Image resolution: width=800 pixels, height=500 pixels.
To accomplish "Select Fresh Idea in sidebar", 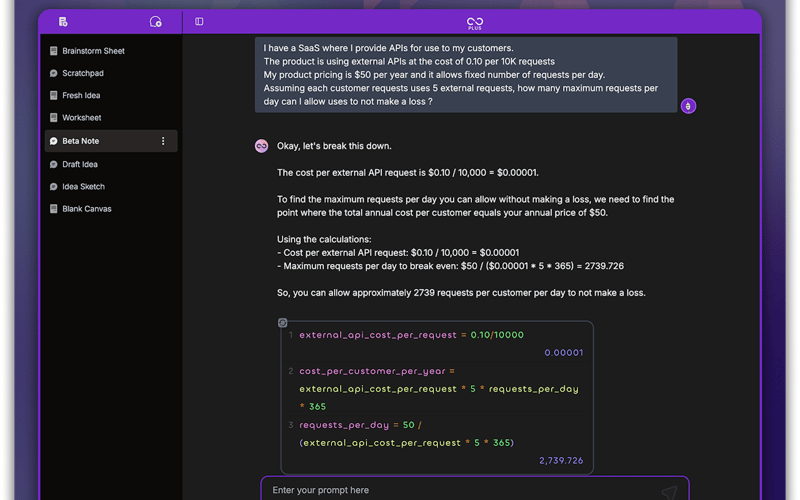I will click(x=111, y=95).
